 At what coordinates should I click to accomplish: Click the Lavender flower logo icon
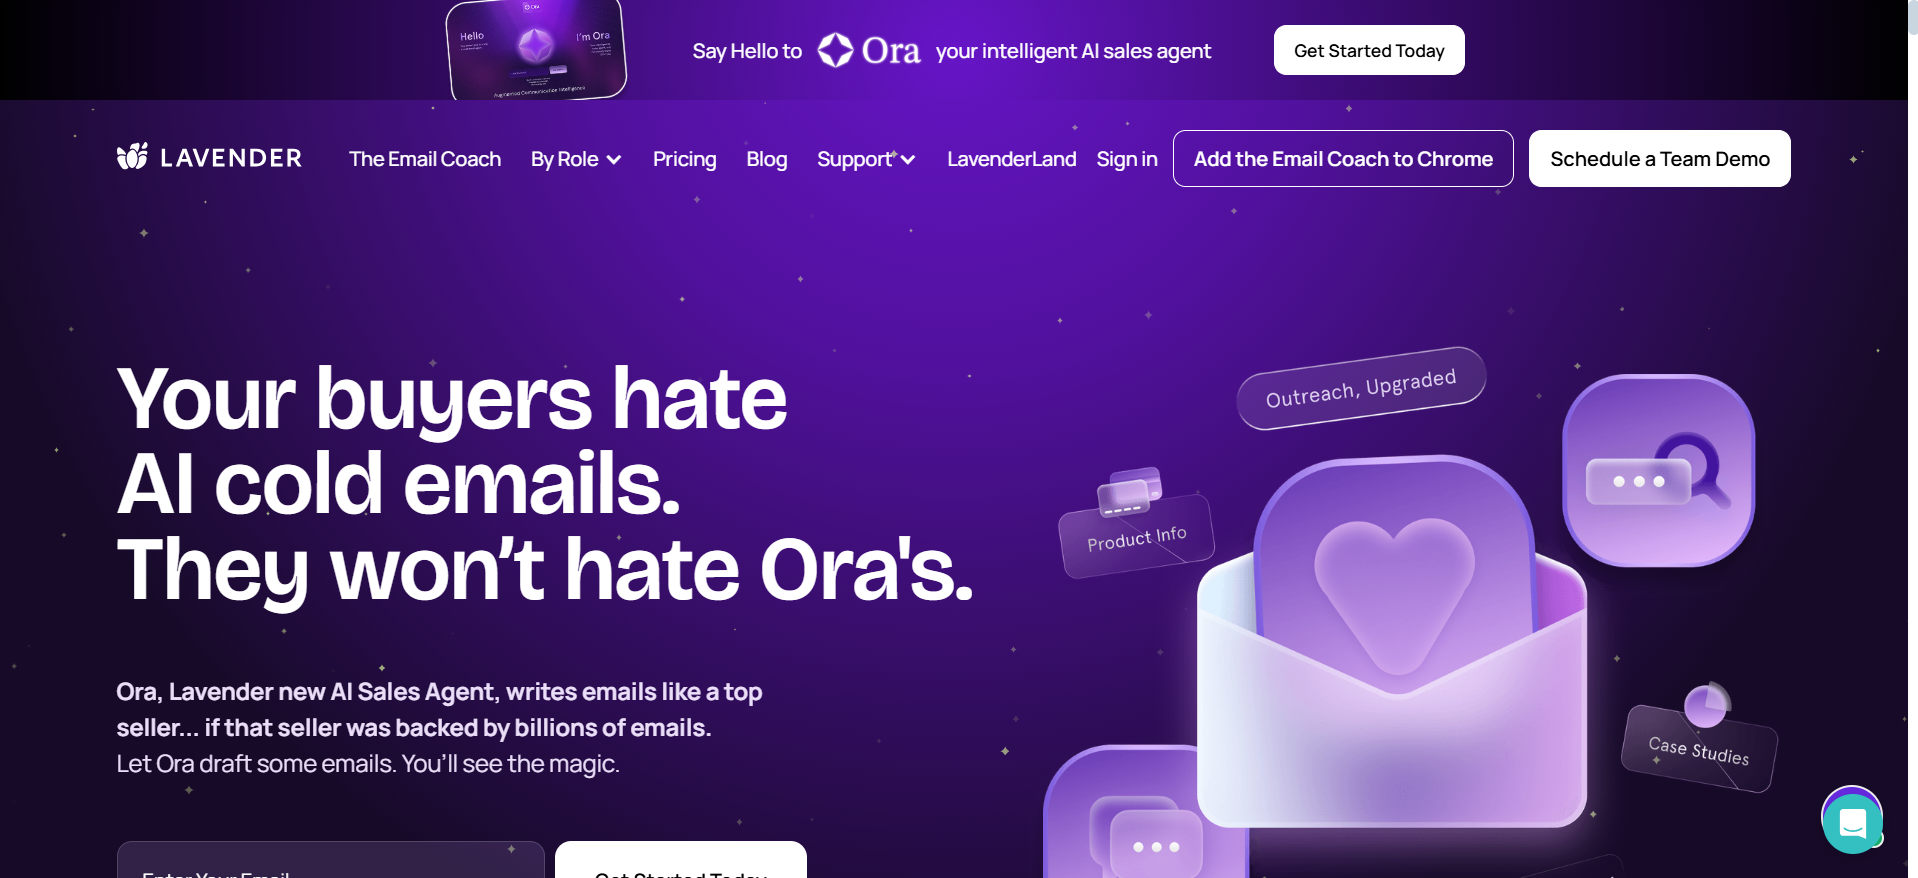click(x=132, y=157)
